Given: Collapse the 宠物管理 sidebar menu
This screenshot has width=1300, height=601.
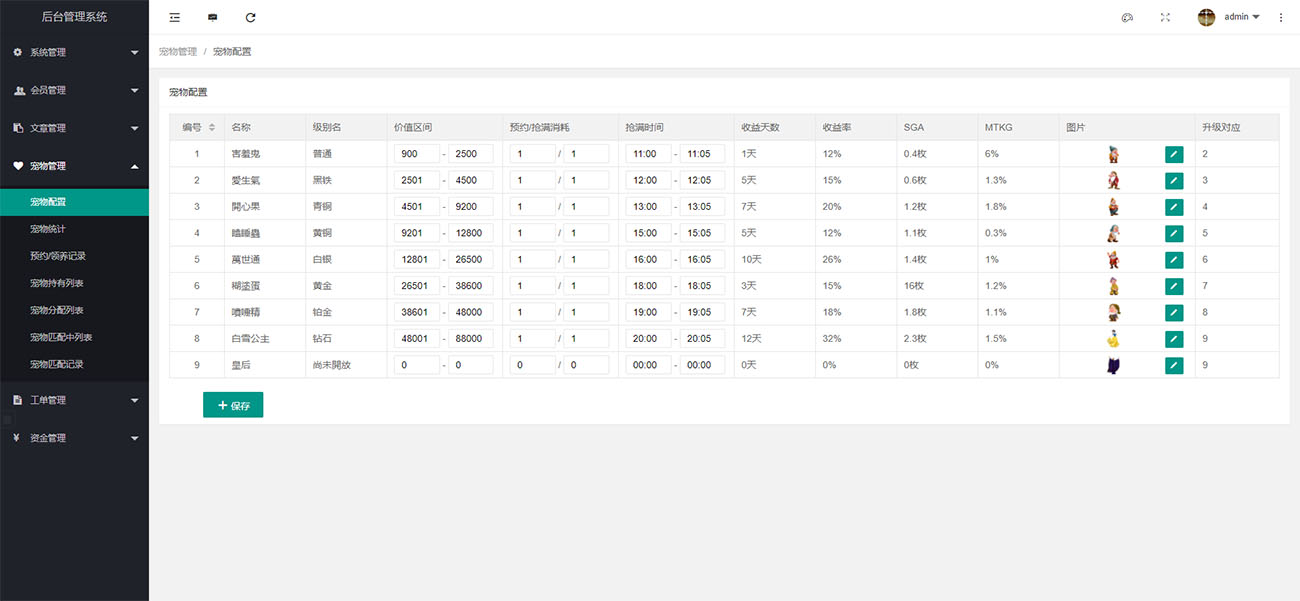Looking at the screenshot, I should tap(74, 166).
